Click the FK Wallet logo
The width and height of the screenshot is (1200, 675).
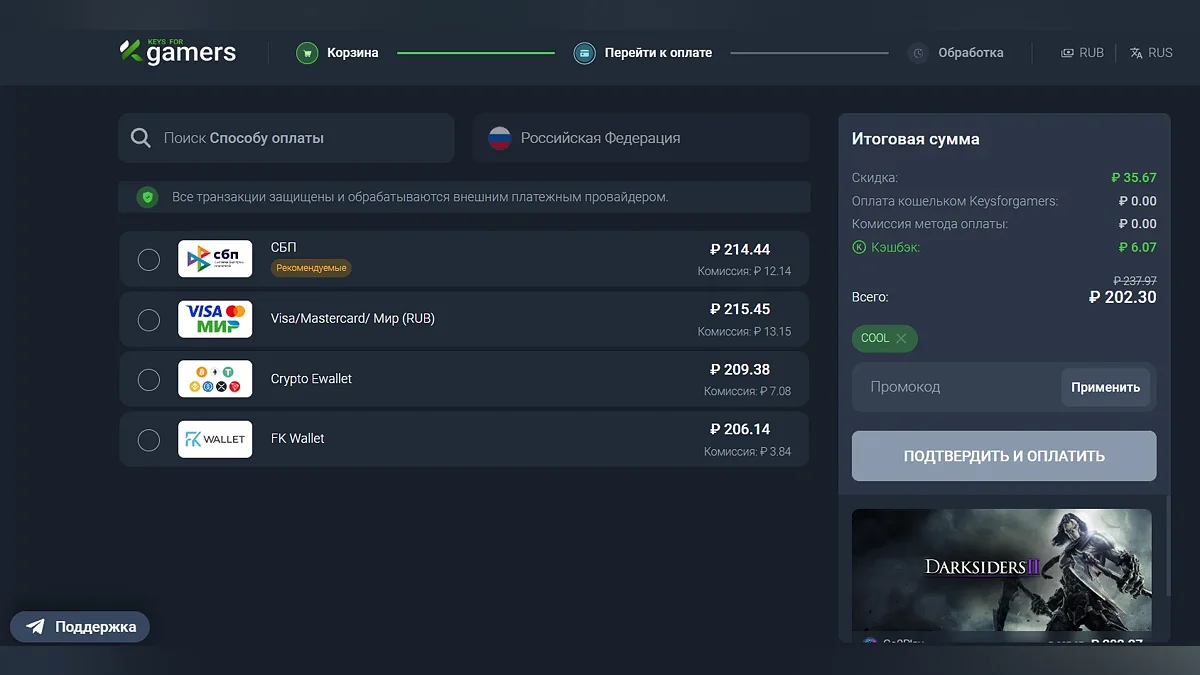click(x=215, y=439)
